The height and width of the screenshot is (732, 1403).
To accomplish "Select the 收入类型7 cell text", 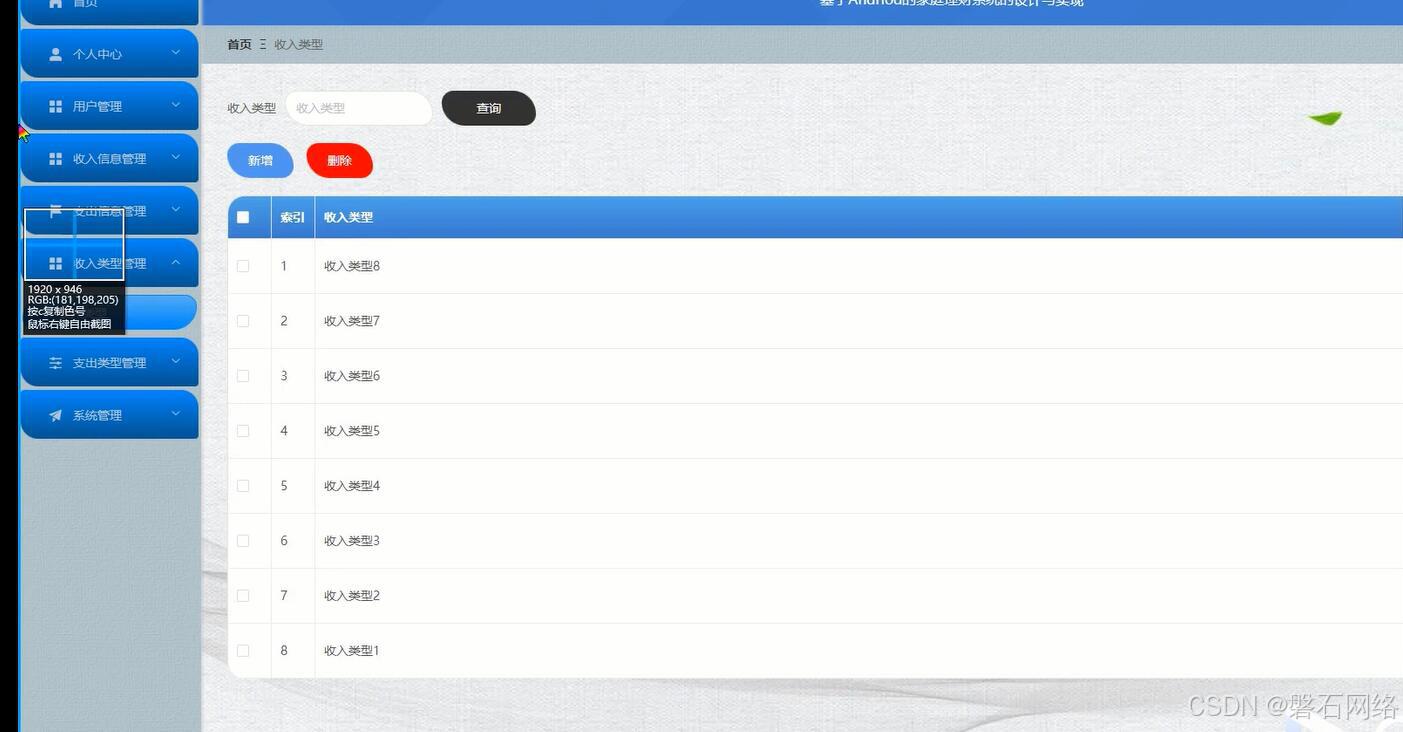I will (352, 321).
